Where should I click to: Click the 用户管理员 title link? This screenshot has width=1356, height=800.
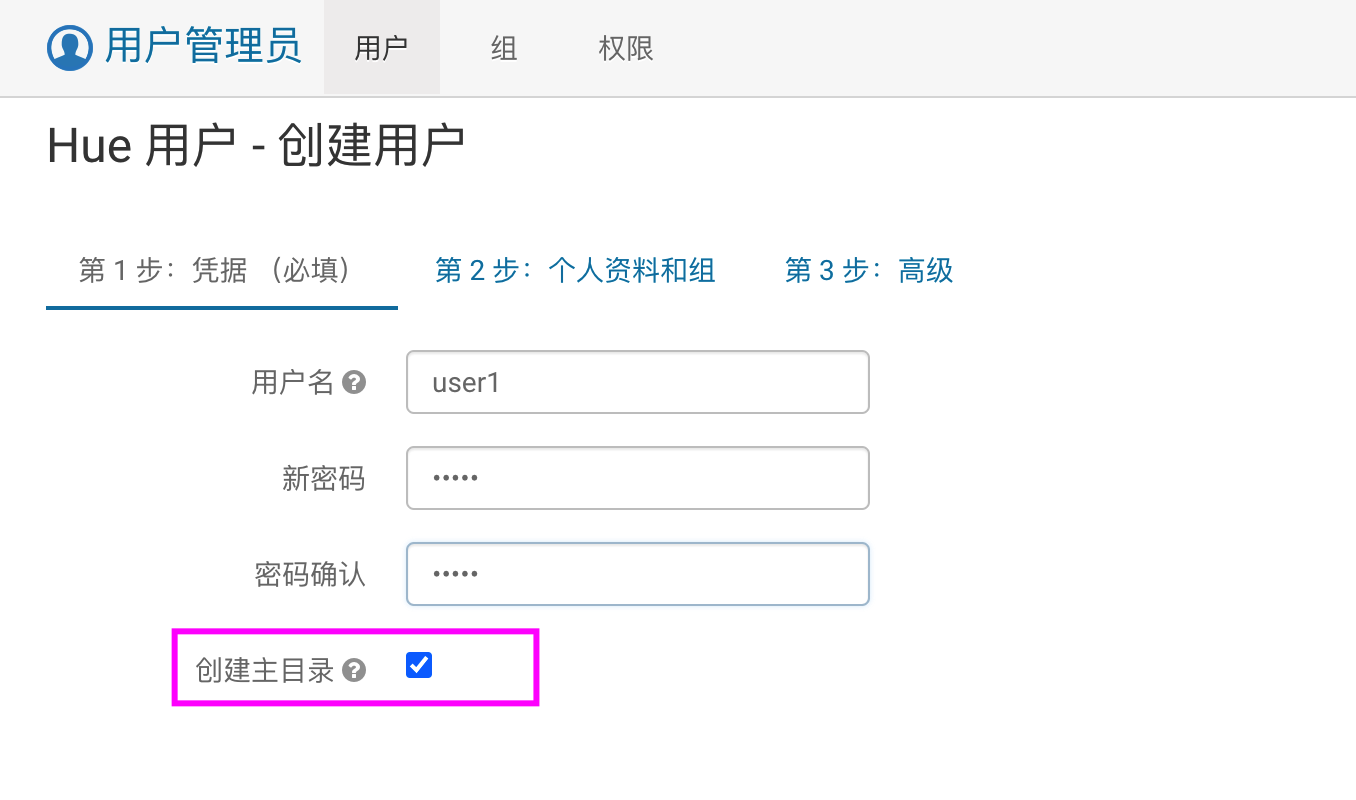[x=203, y=48]
